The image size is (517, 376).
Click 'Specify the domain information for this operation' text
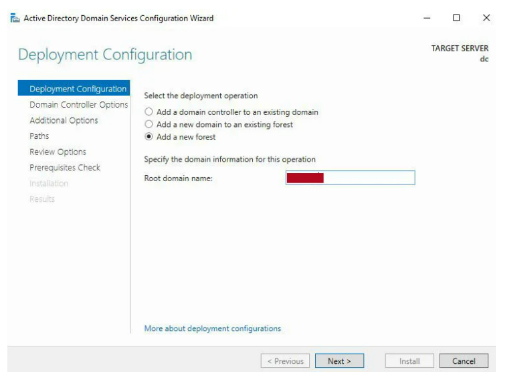(230, 159)
